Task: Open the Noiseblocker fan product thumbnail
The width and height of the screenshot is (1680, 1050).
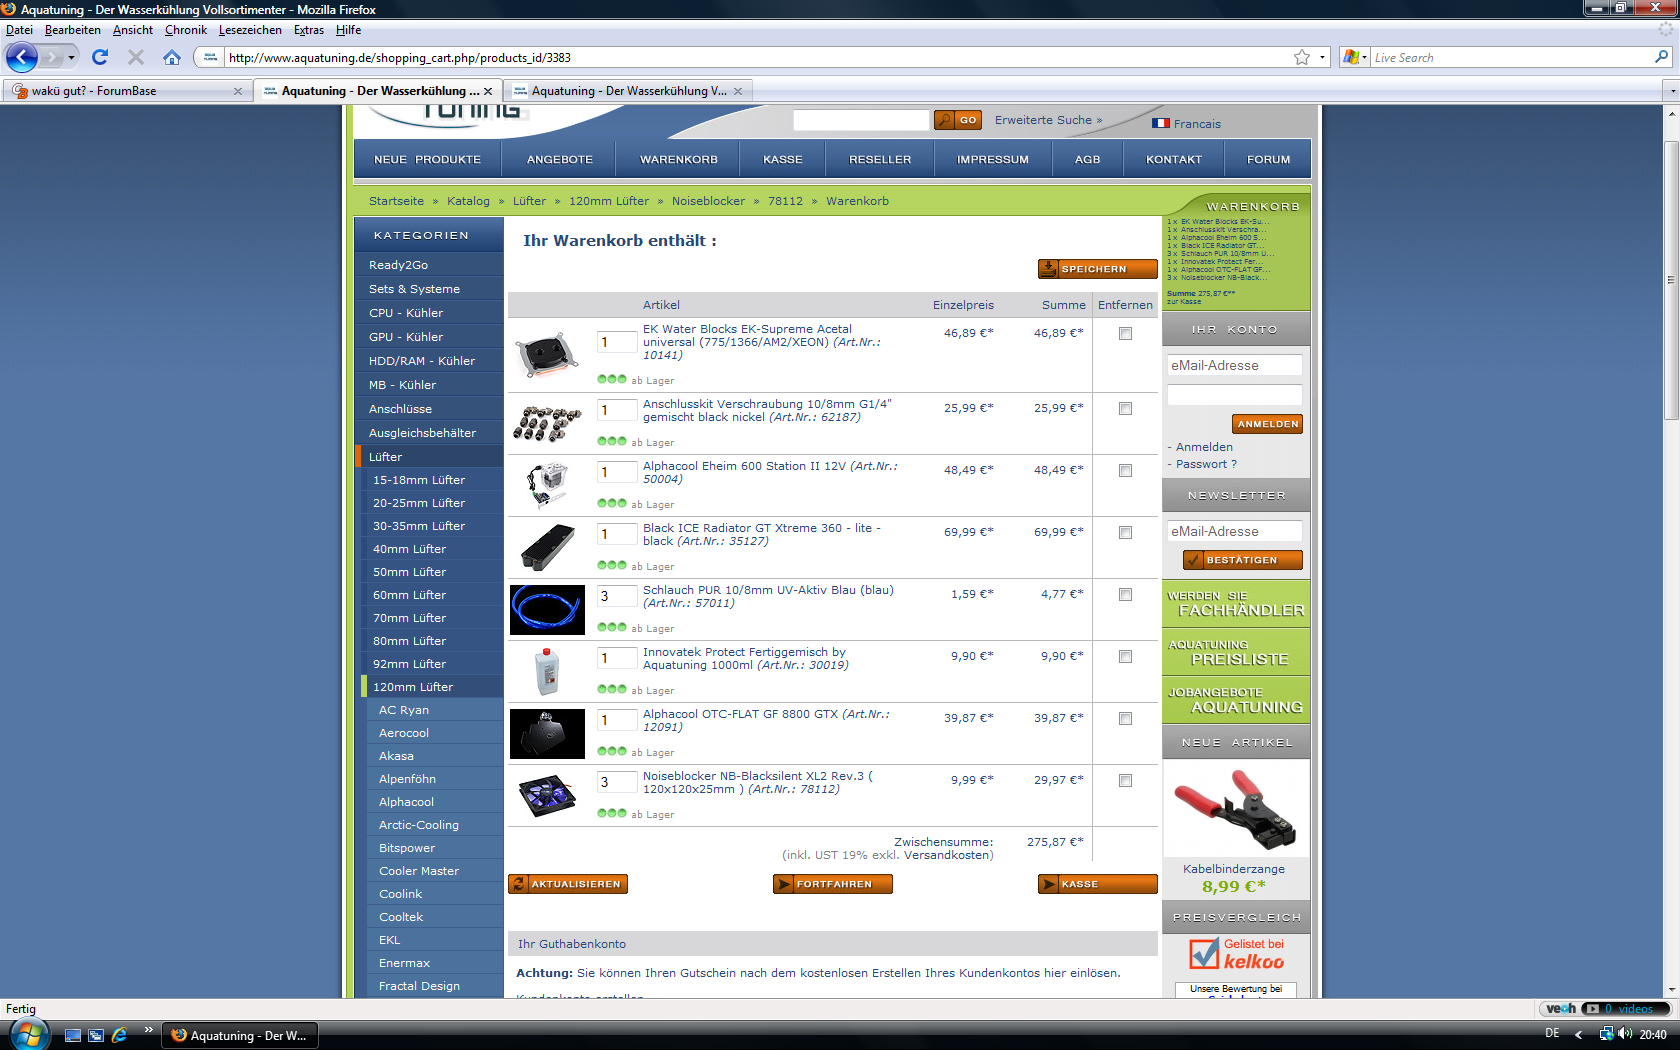Action: pos(547,796)
